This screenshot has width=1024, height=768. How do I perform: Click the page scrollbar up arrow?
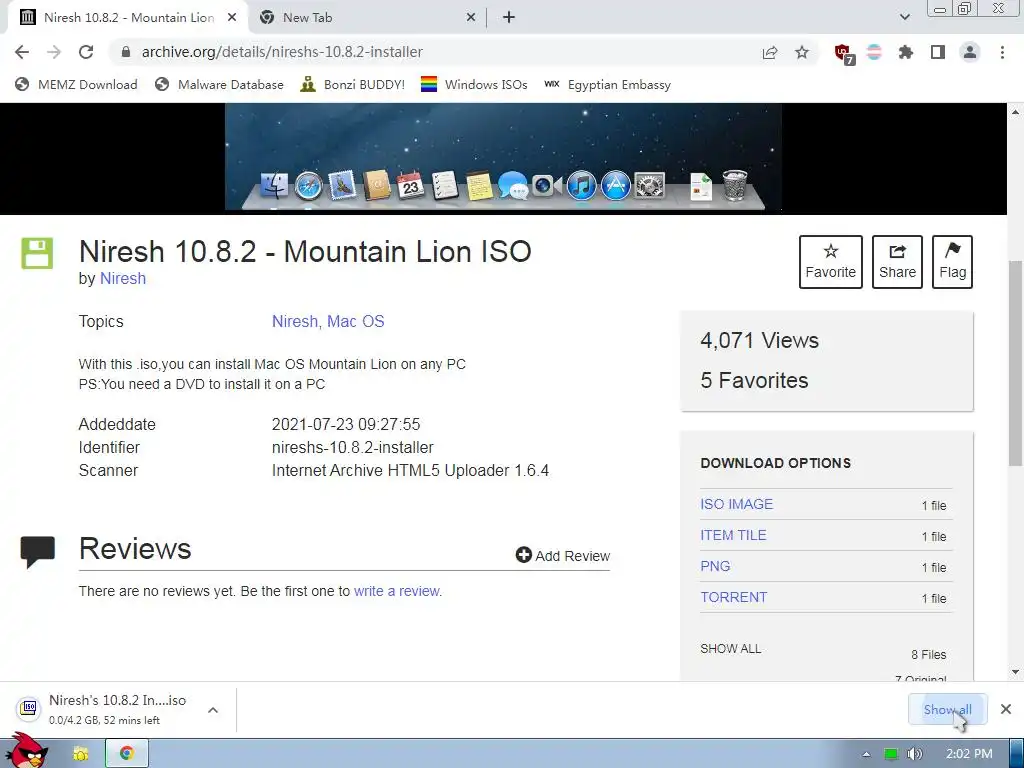1016,112
